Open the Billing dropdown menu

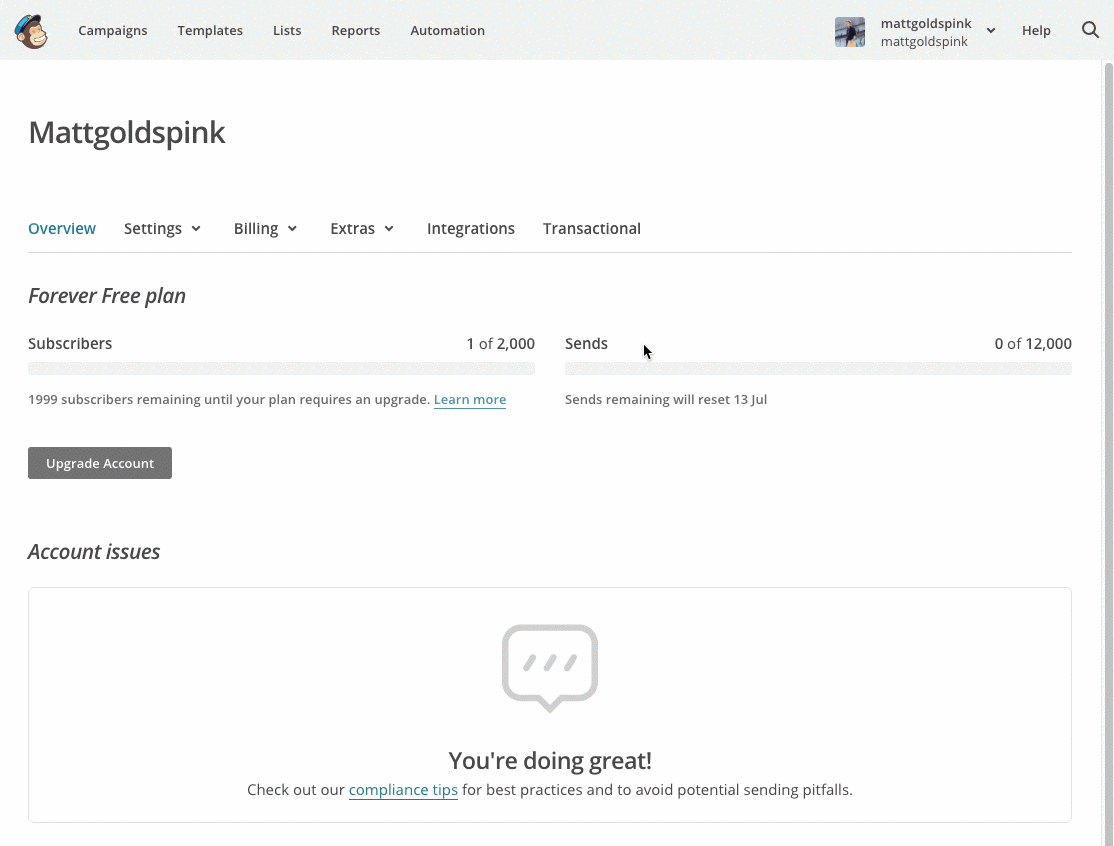[265, 228]
